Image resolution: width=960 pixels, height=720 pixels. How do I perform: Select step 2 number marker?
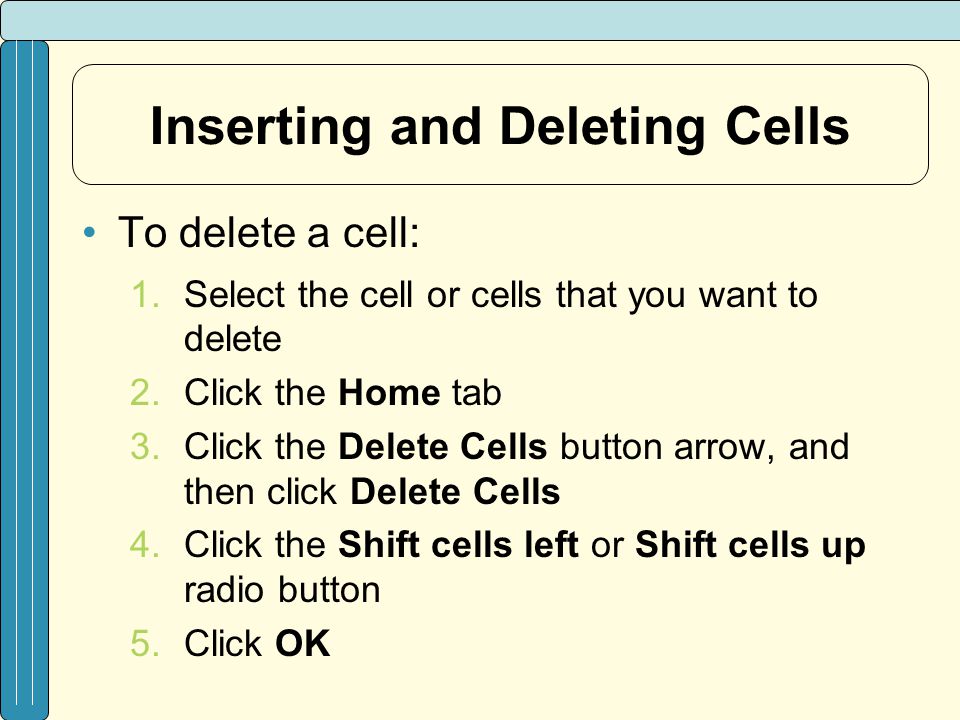click(x=145, y=392)
